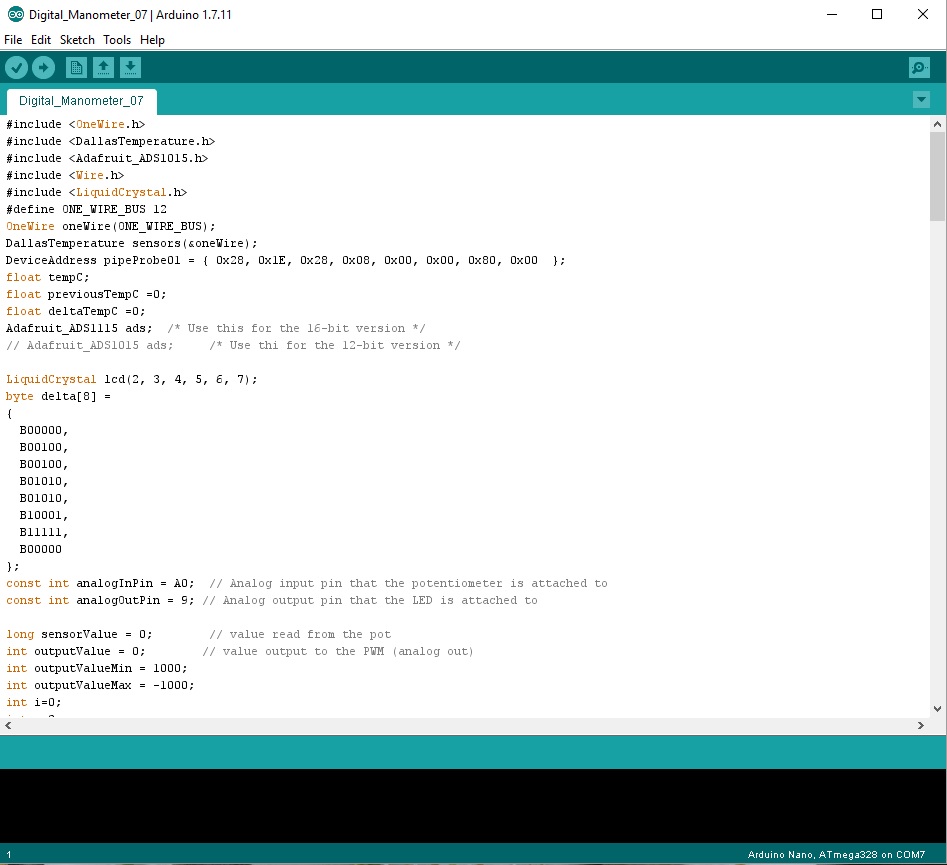Screen dimensions: 947x865
Task: Click the 'int outputValueMin = 1000;' line
Action: 97,668
